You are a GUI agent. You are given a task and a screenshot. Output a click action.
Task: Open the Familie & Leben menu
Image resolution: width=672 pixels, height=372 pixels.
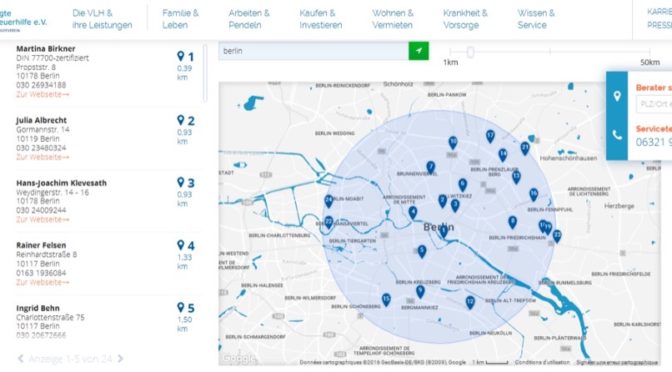180,19
